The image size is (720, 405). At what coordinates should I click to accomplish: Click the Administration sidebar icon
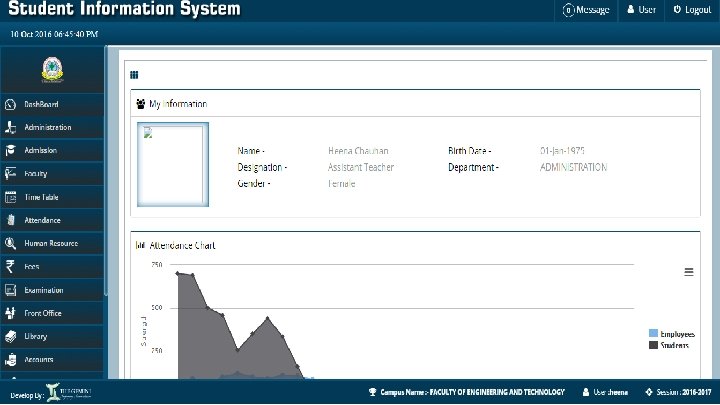(10, 127)
